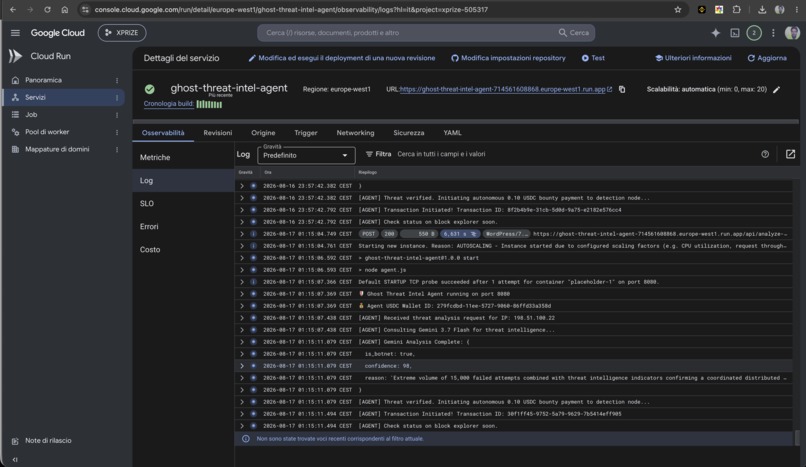The height and width of the screenshot is (467, 806).
Task: Open Mappature di domini row options dots
Action: [x=117, y=150]
